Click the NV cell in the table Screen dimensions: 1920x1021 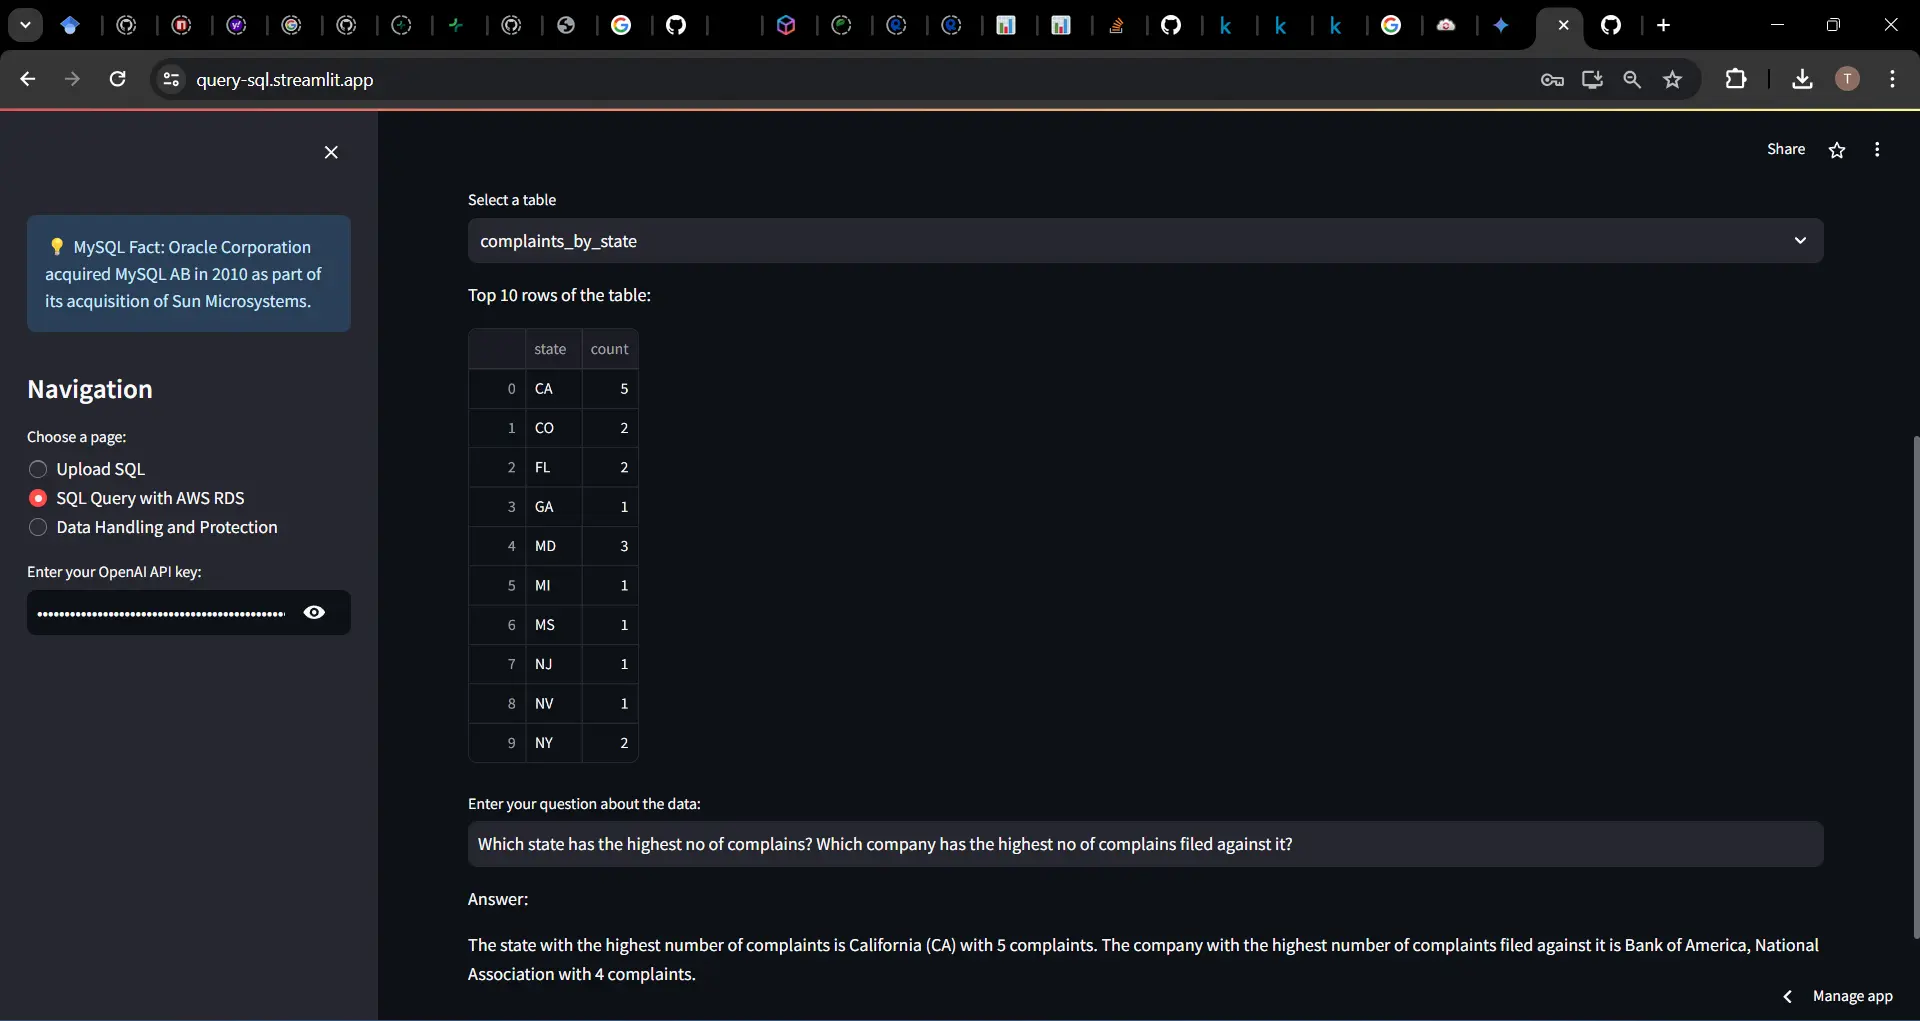click(x=553, y=704)
